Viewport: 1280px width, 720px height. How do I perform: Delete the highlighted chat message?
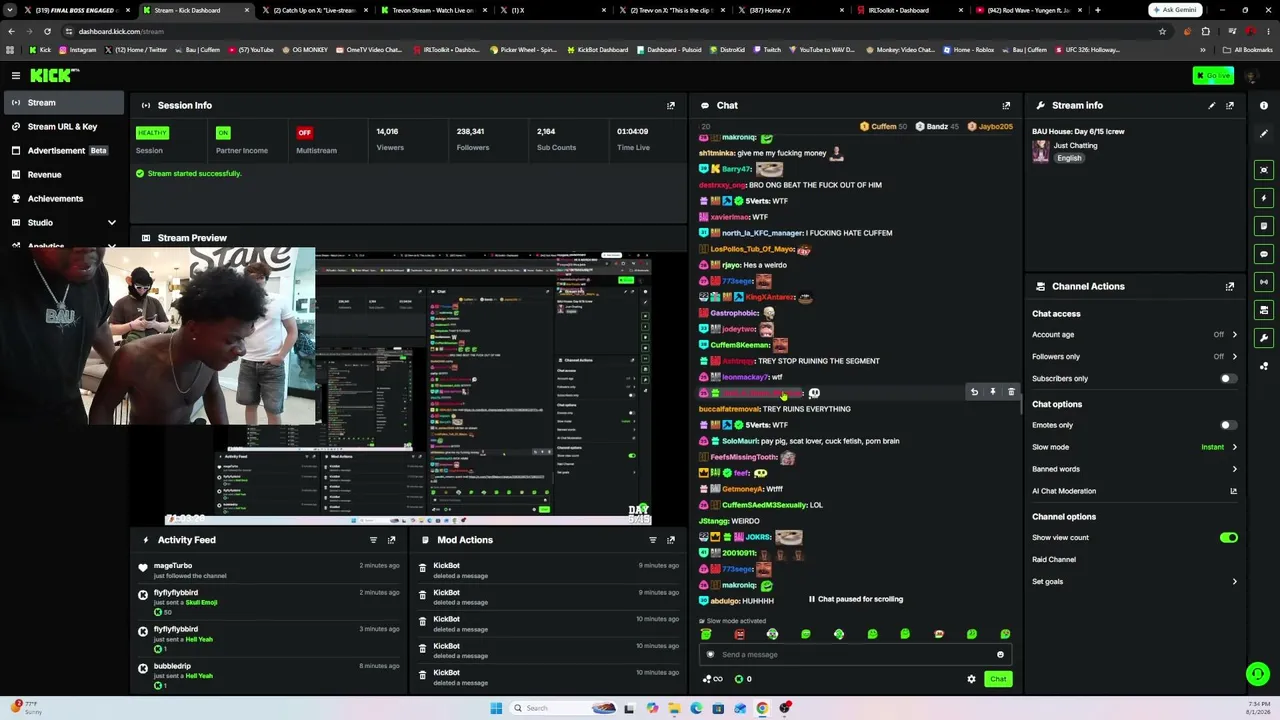[x=1011, y=392]
